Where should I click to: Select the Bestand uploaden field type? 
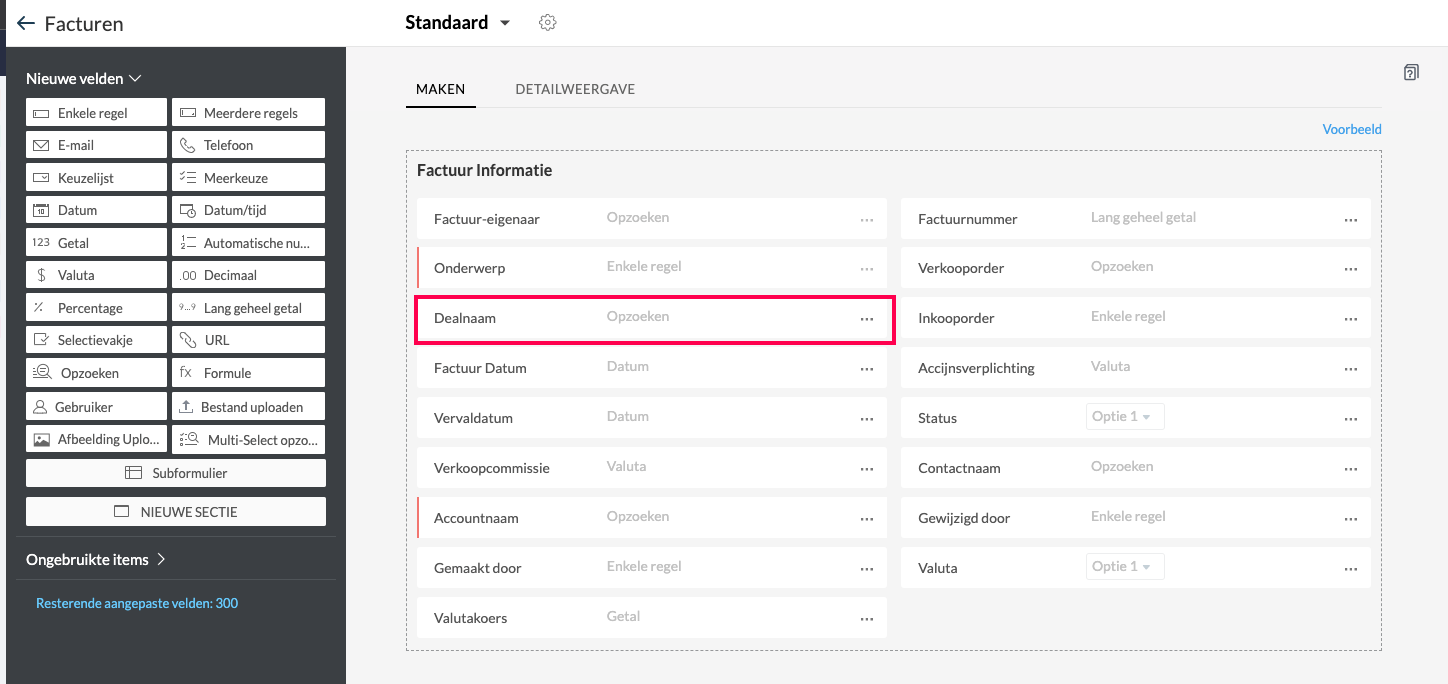pos(249,407)
